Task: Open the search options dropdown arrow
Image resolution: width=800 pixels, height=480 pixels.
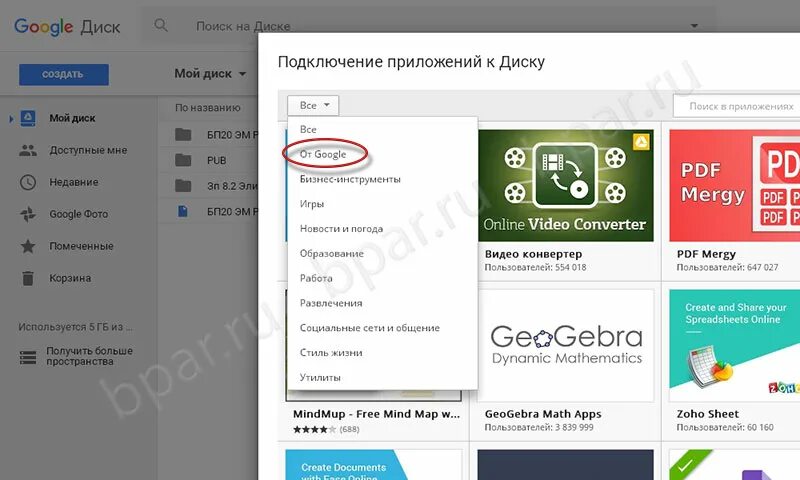Action: click(x=694, y=26)
